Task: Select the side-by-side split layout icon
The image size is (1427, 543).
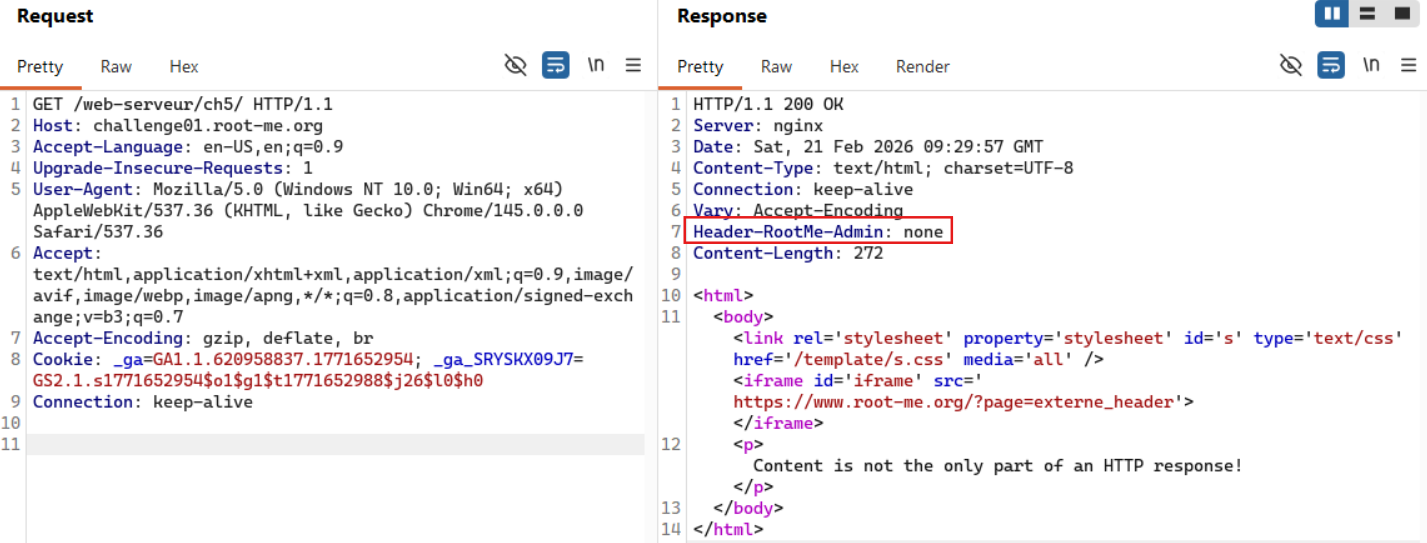Action: [x=1332, y=14]
